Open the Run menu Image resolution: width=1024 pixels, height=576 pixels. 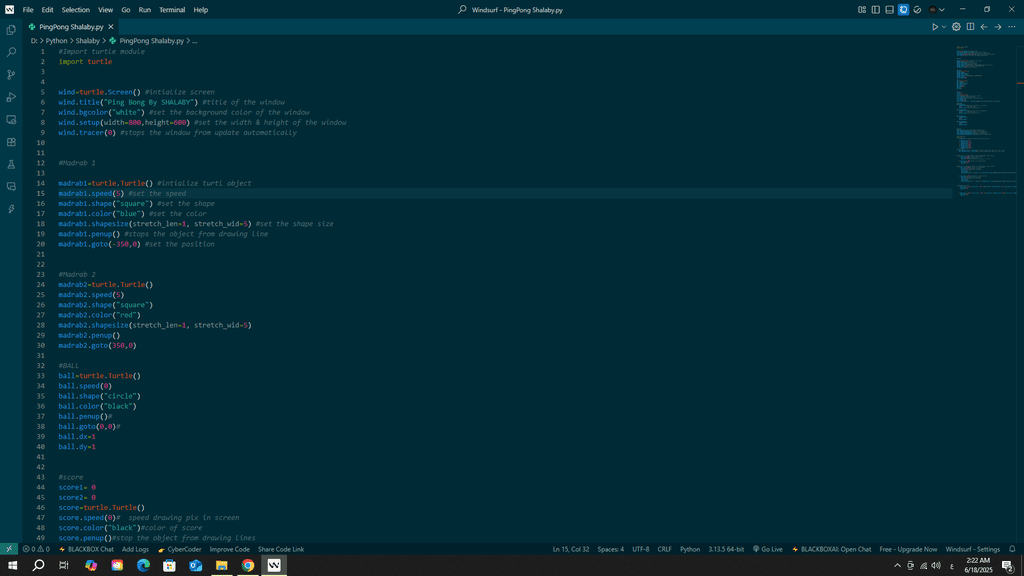point(144,10)
